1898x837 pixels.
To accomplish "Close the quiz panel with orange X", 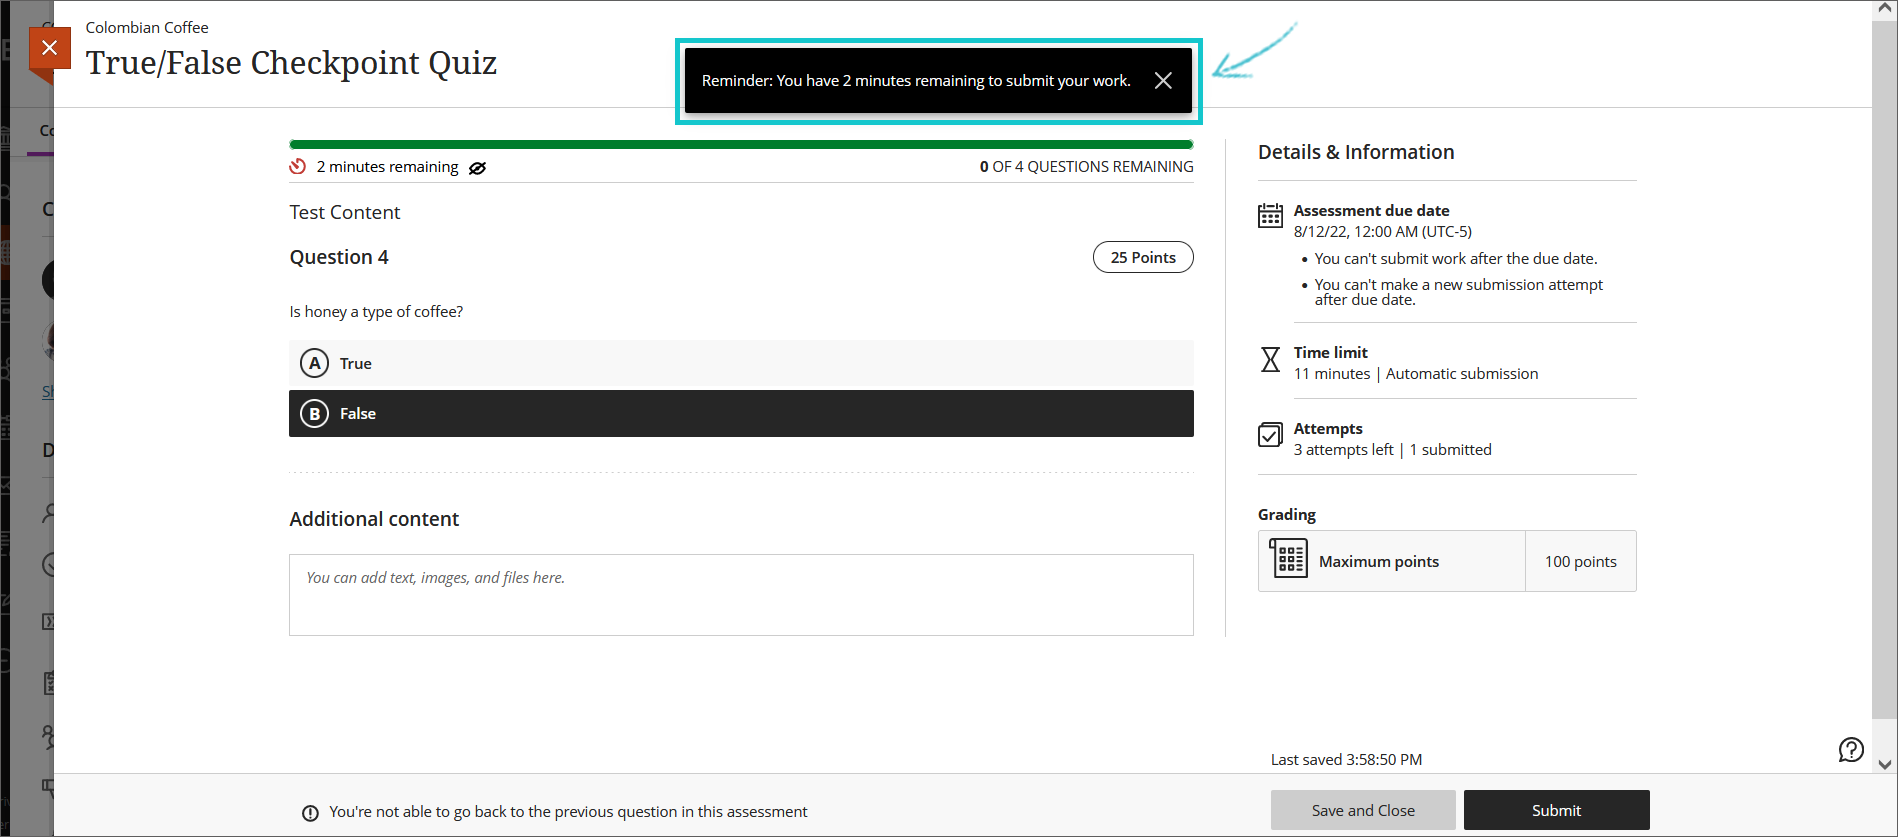I will 50,48.
